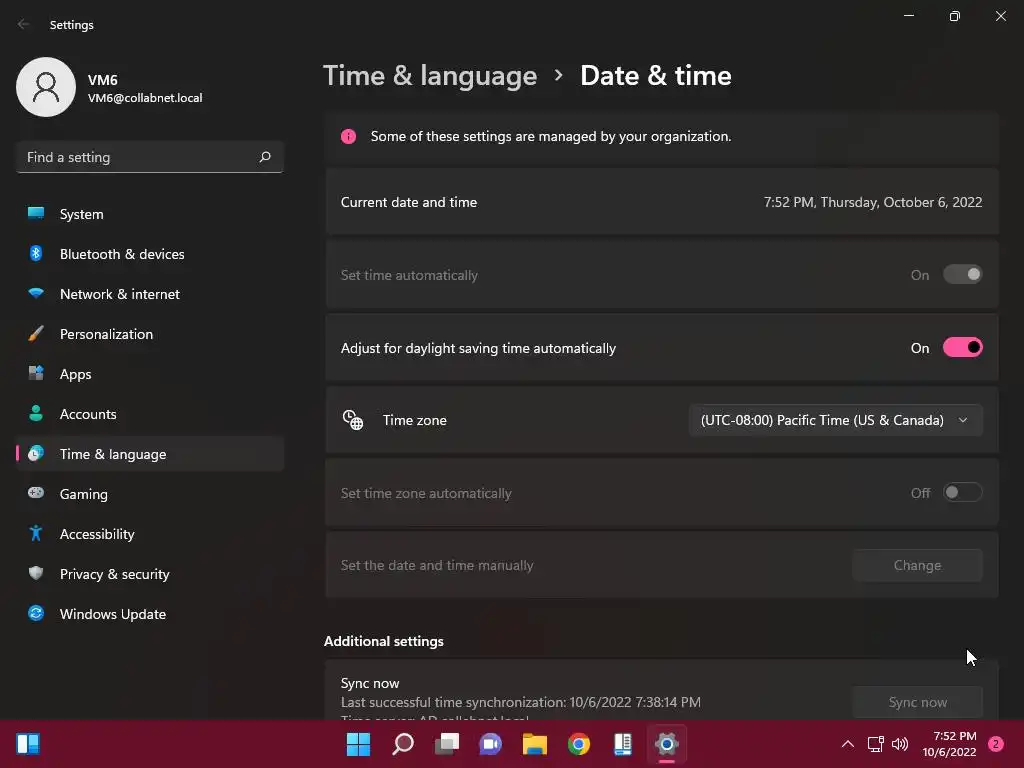Click the search magnifier in Find a setting
Screen dimensions: 1024x768
tap(264, 157)
